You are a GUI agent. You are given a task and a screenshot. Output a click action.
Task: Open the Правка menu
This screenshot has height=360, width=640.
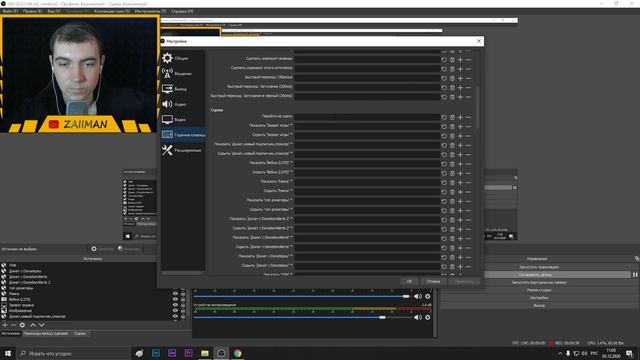pyautogui.click(x=32, y=11)
